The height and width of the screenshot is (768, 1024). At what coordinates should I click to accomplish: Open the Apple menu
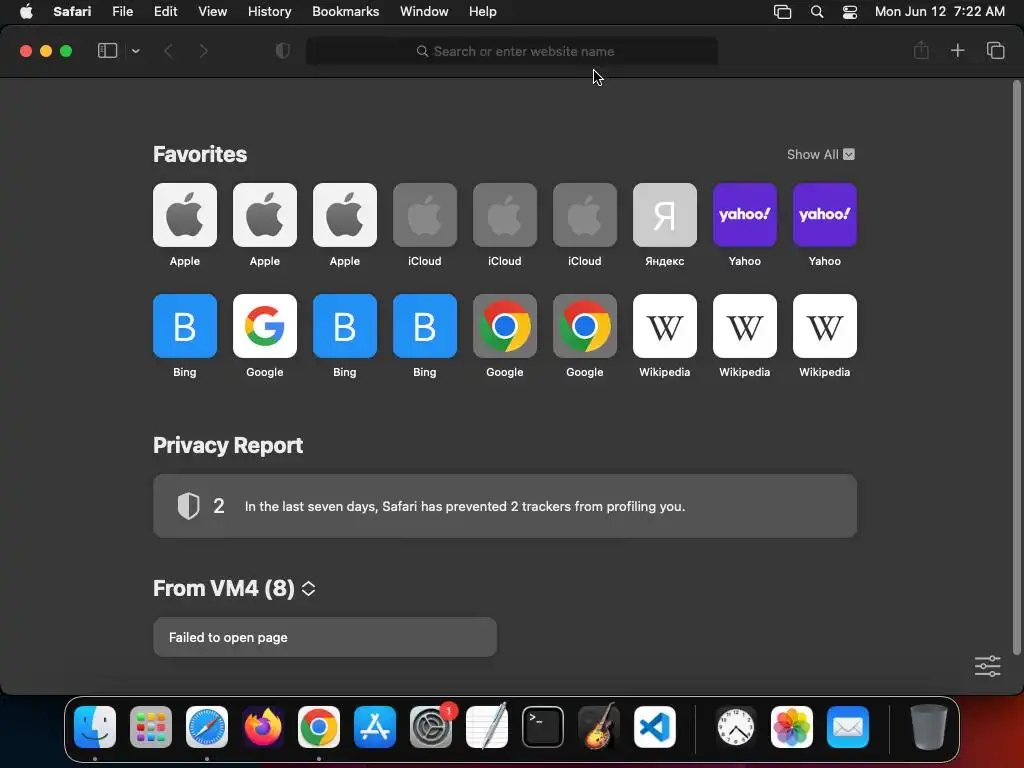click(x=26, y=12)
